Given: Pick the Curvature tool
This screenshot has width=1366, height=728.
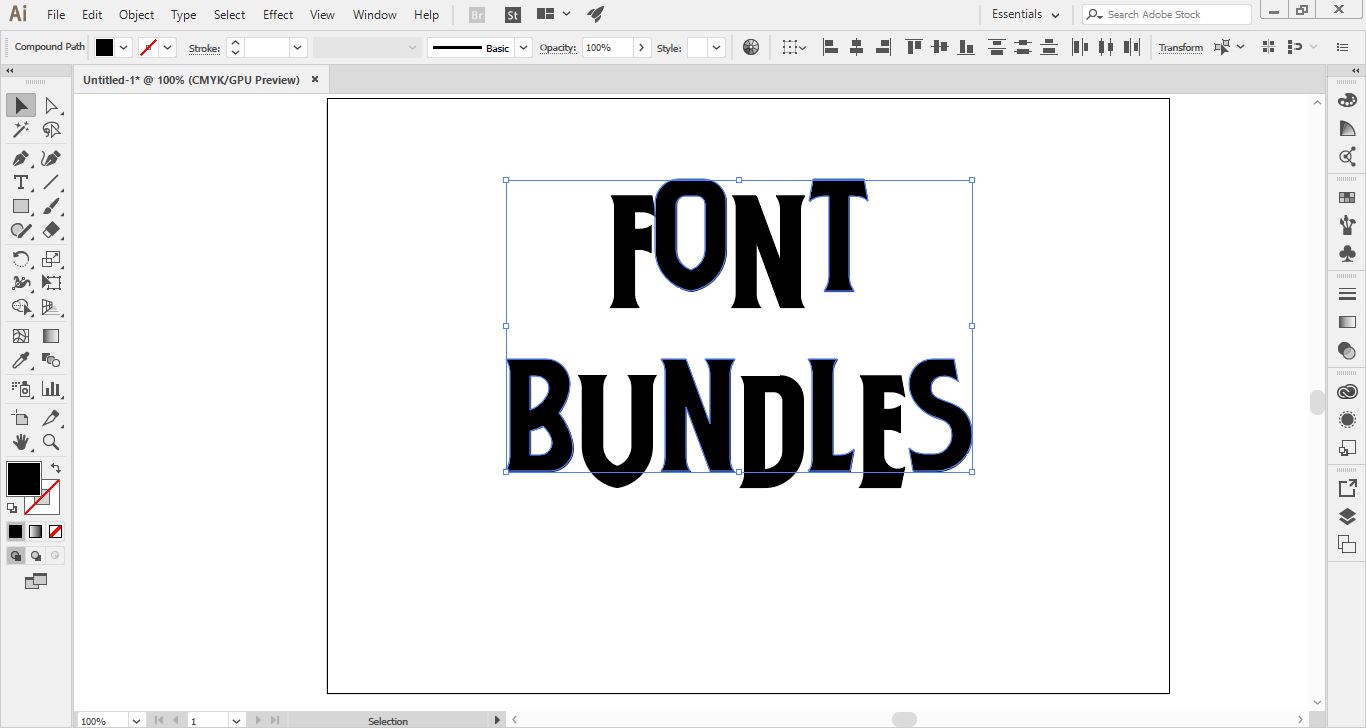Looking at the screenshot, I should pyautogui.click(x=51, y=158).
